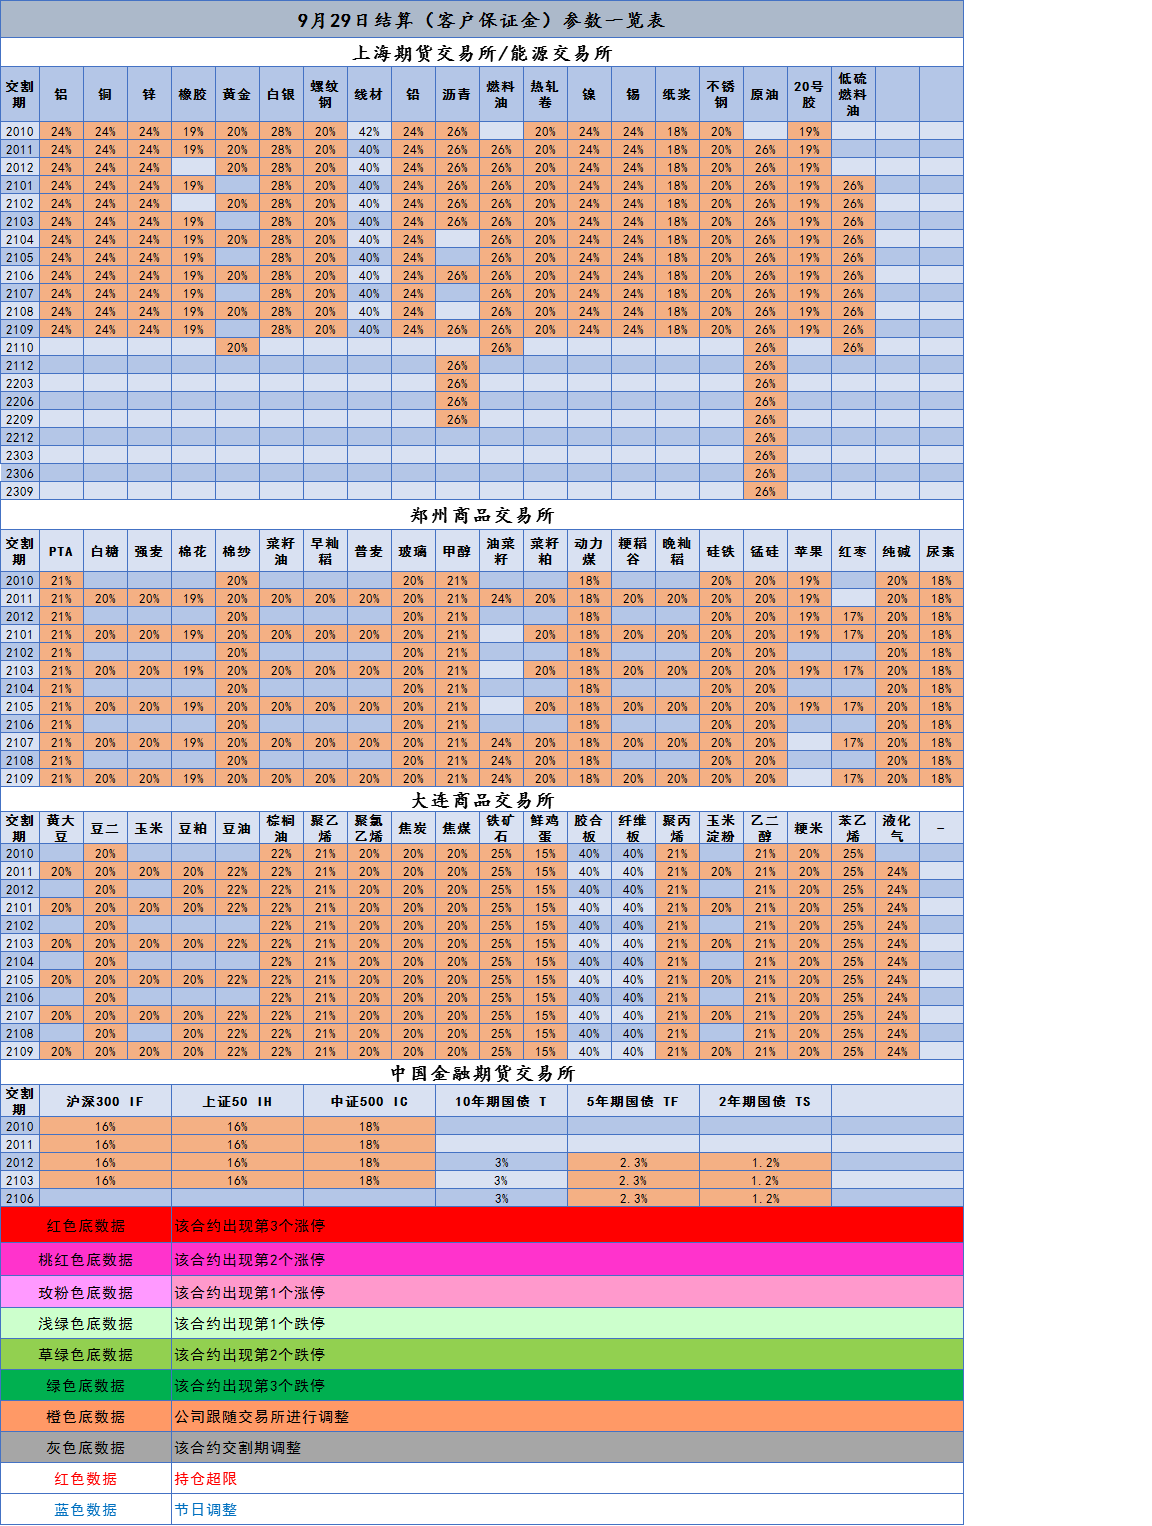Click the 棕榈油 column header
This screenshot has height=1526, width=1152.
[x=281, y=828]
